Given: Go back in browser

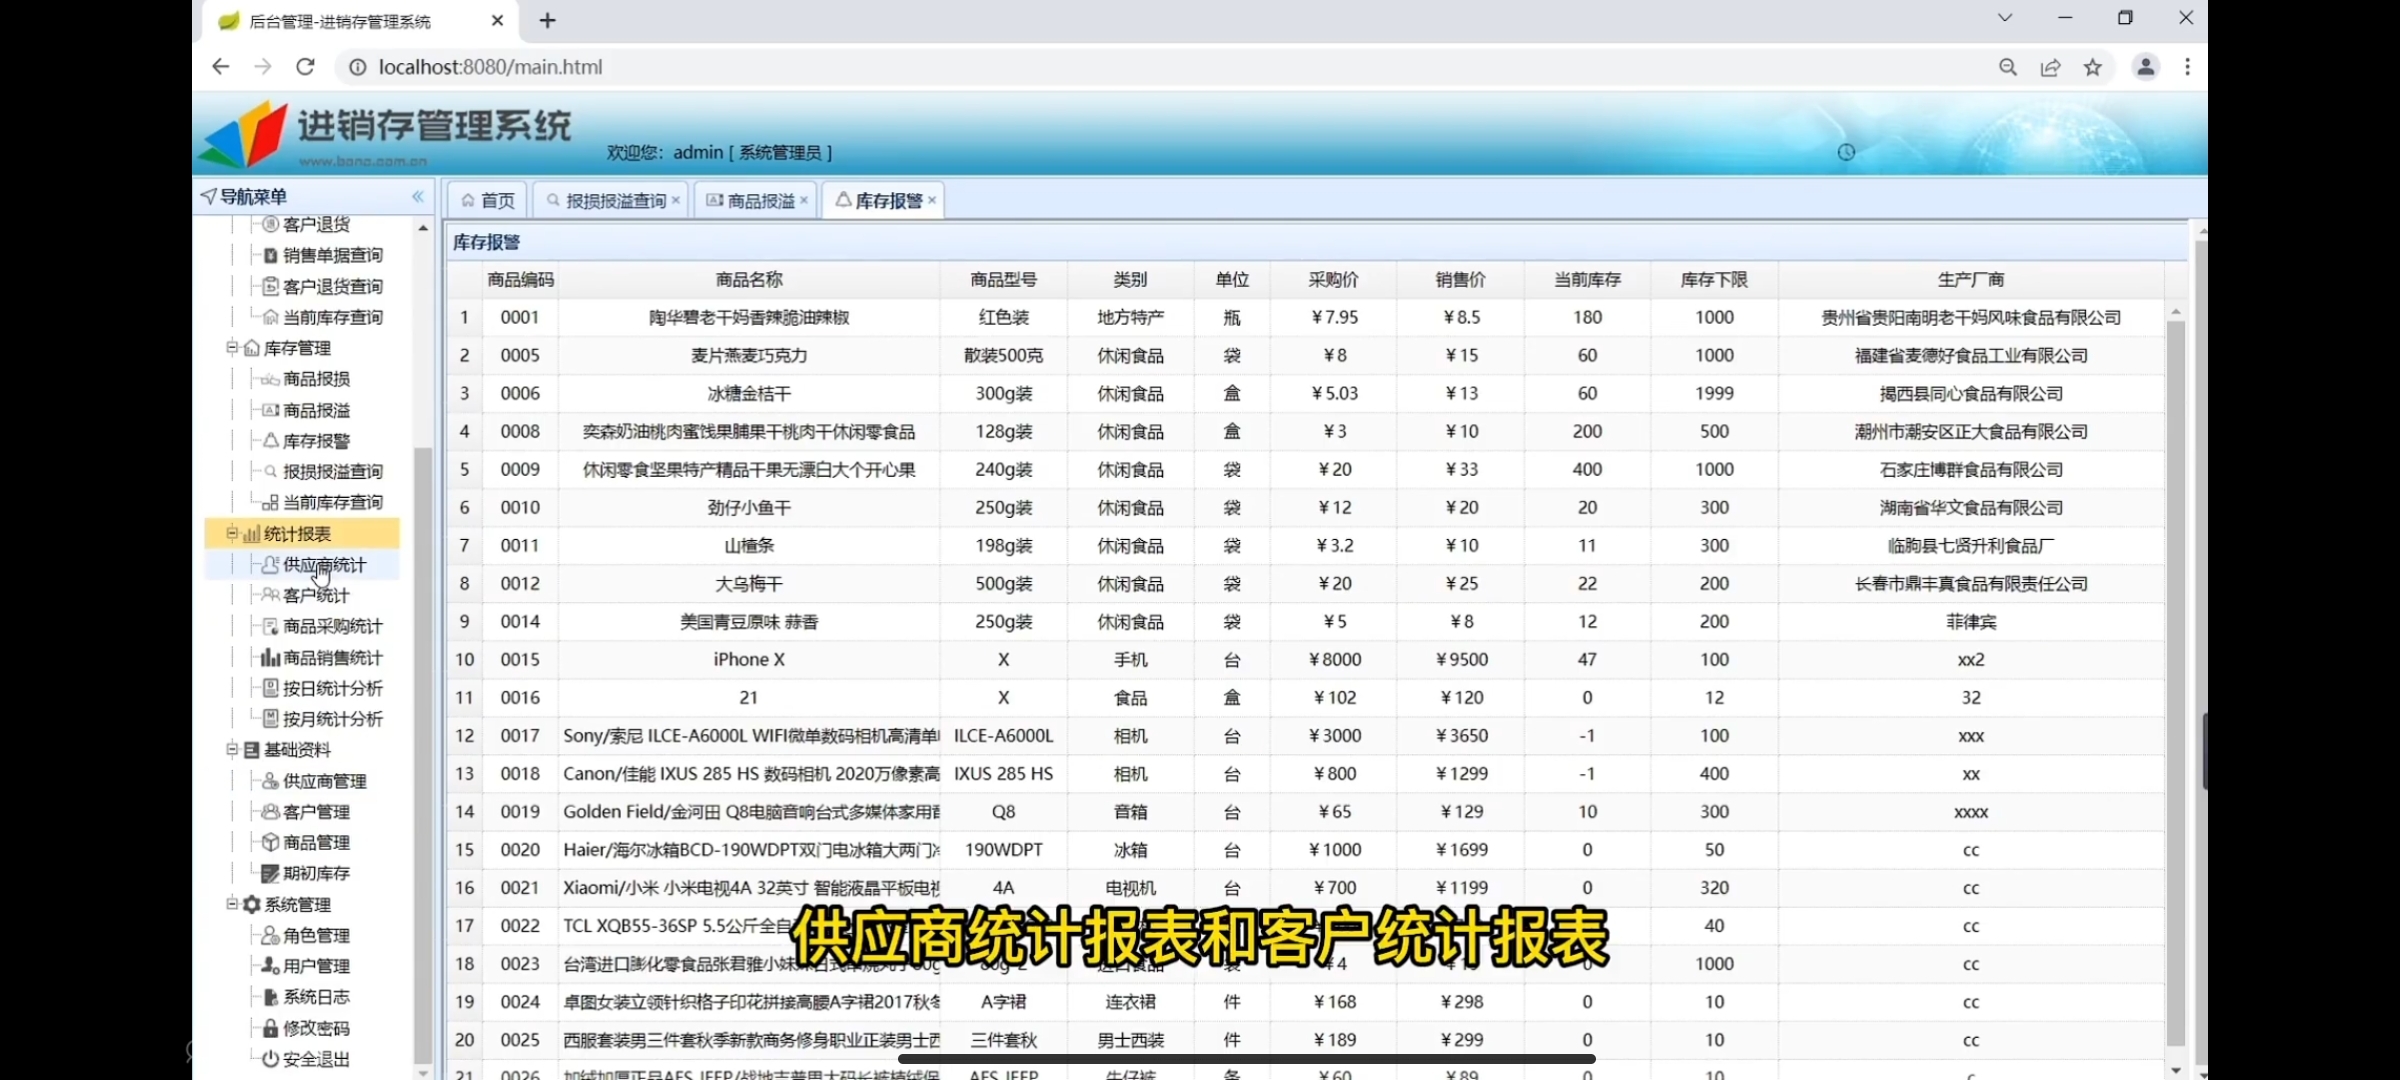Looking at the screenshot, I should point(220,67).
